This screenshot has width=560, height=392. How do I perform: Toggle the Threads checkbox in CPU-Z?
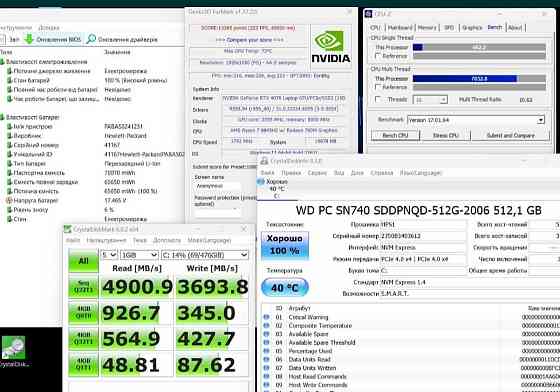click(x=378, y=99)
